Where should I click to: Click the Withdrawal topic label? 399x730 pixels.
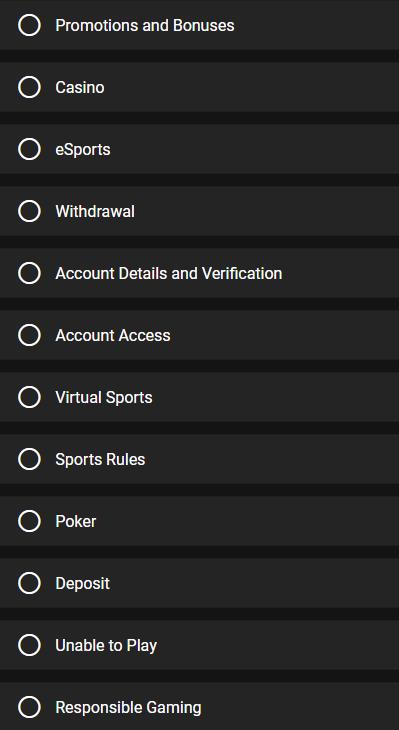tap(95, 211)
